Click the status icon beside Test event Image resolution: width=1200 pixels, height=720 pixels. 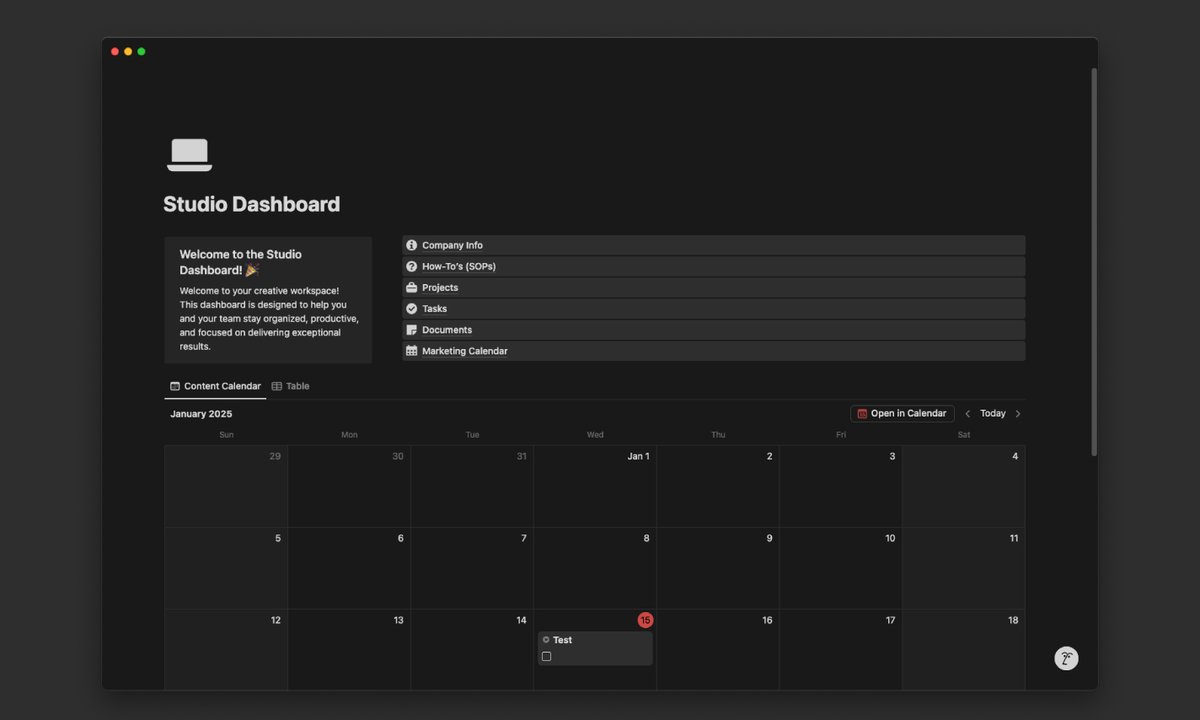click(x=546, y=640)
